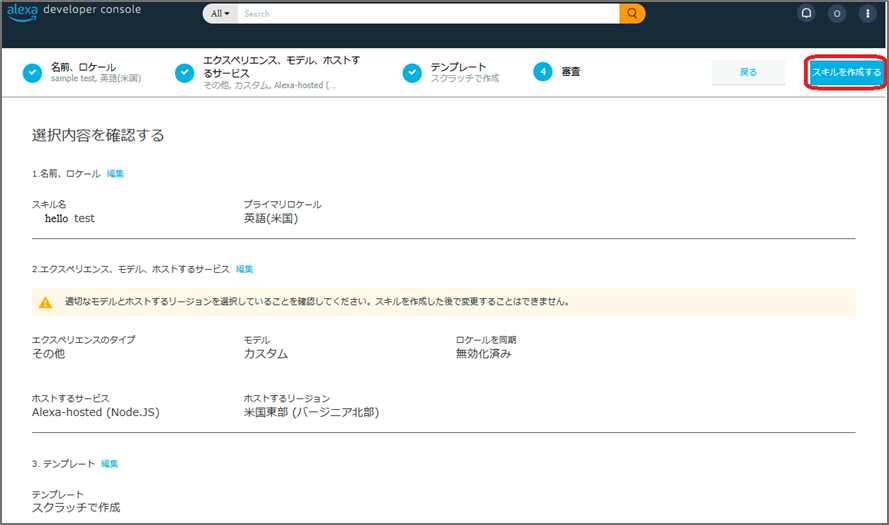Click the skill name value hello test
The height and width of the screenshot is (525, 889).
[x=70, y=218]
